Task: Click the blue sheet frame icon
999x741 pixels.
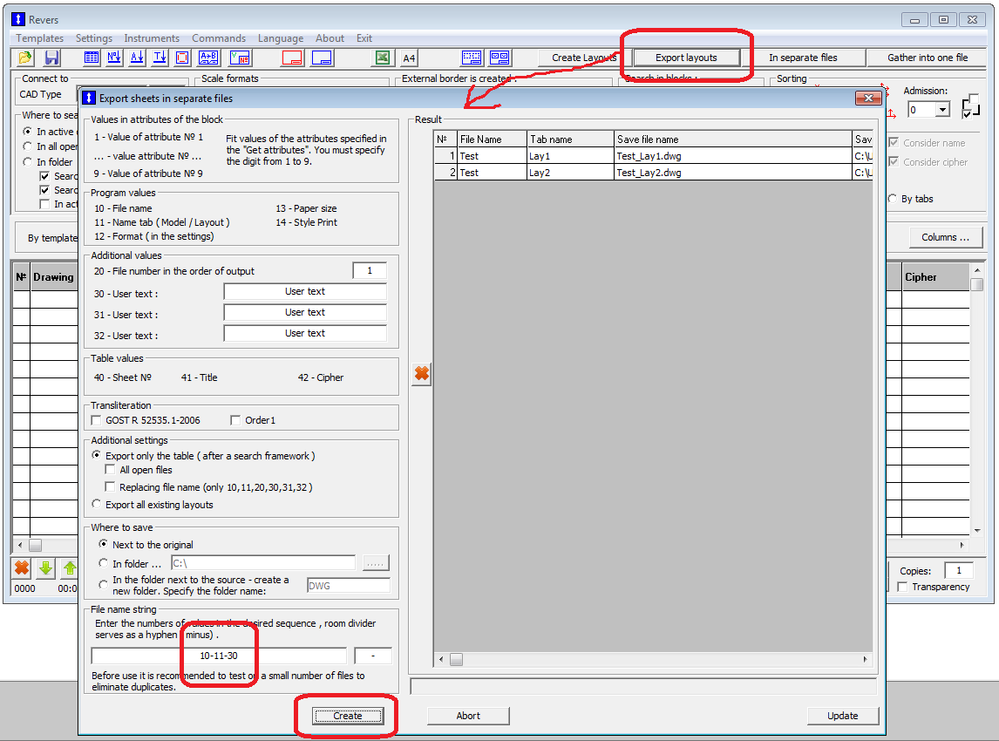Action: point(322,58)
